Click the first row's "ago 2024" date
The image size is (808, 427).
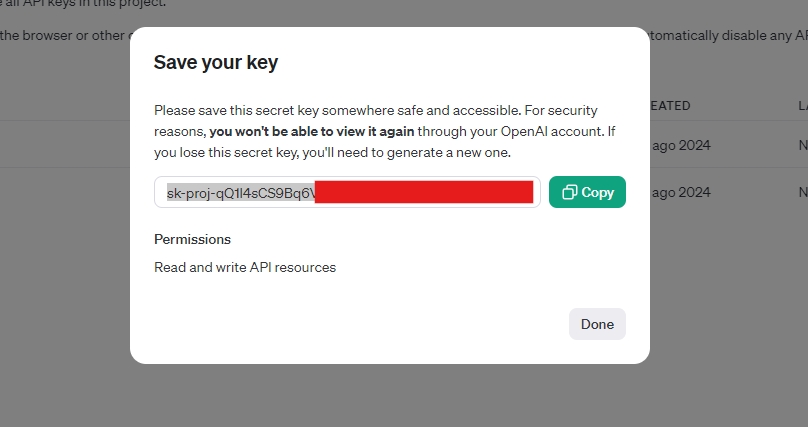(680, 145)
